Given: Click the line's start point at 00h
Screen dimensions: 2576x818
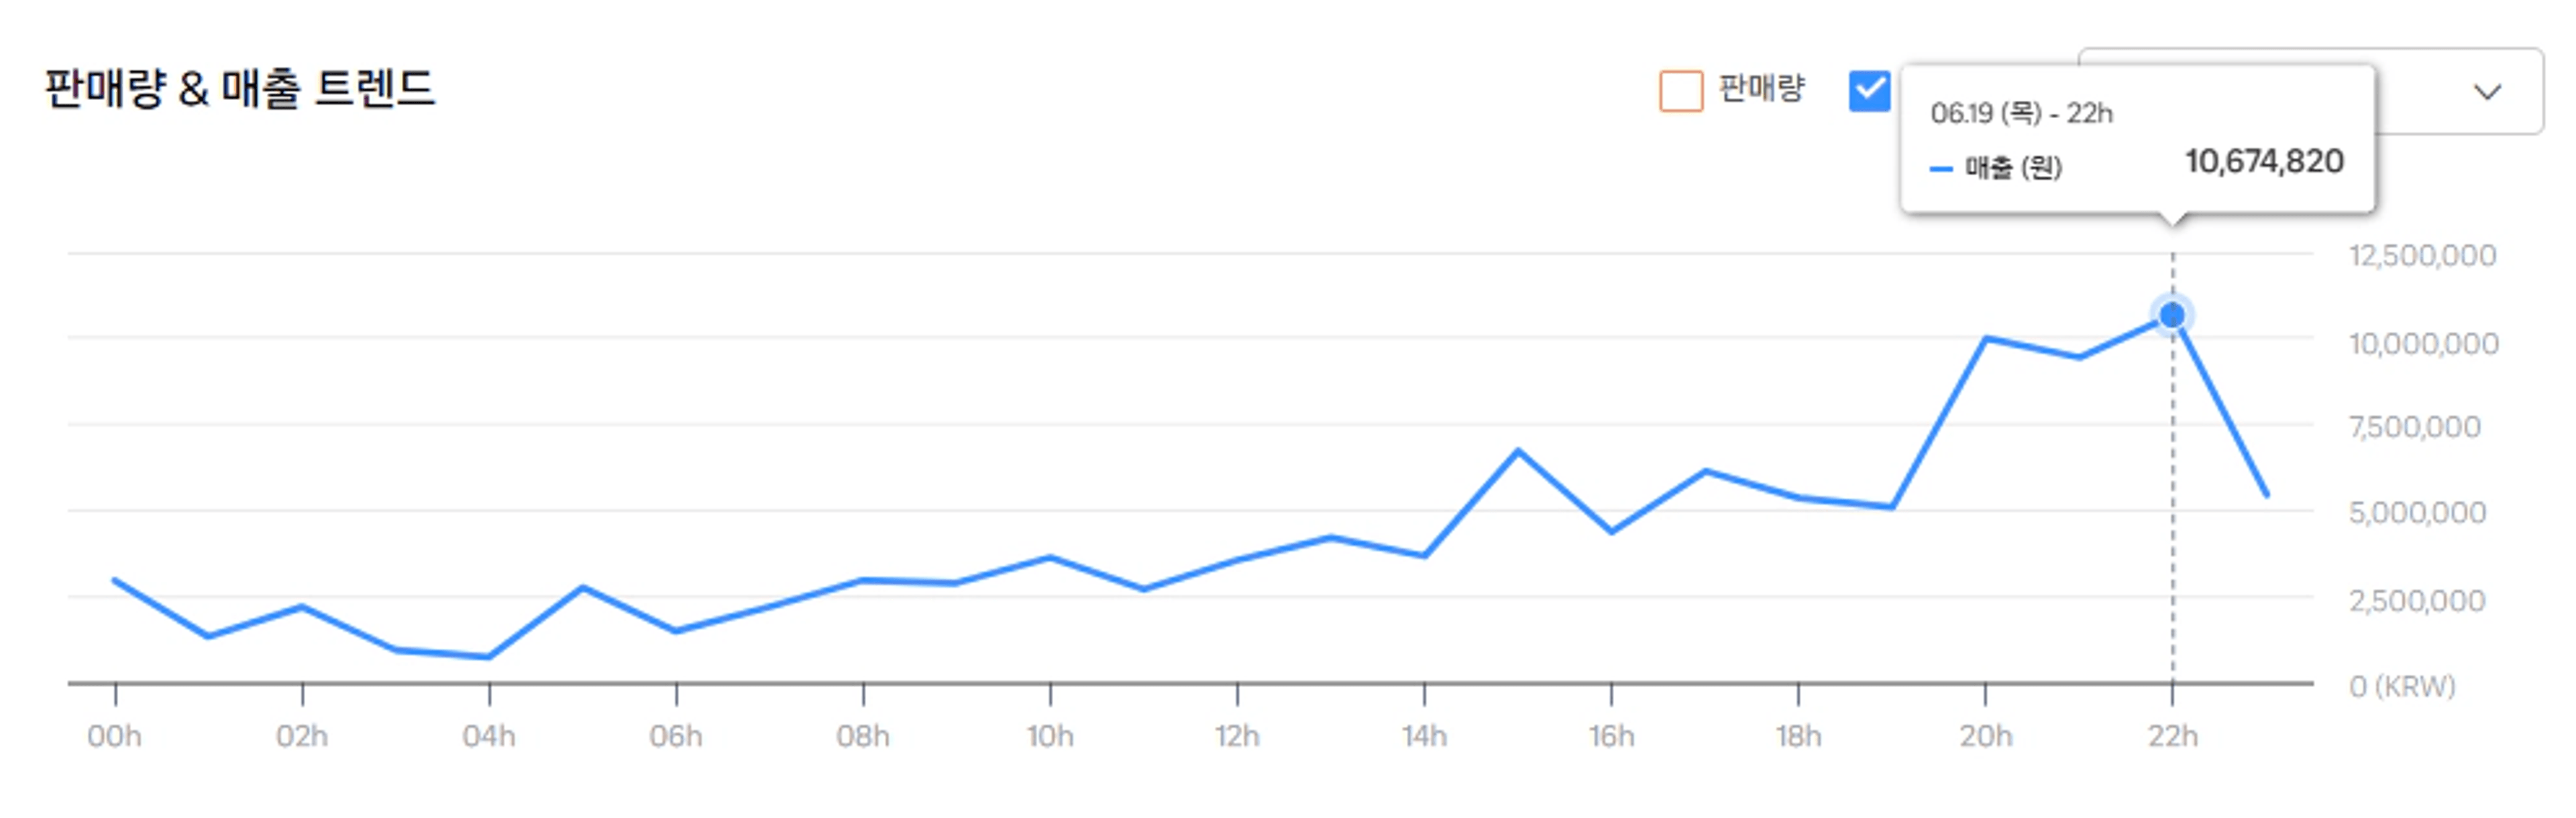Looking at the screenshot, I should tap(115, 580).
